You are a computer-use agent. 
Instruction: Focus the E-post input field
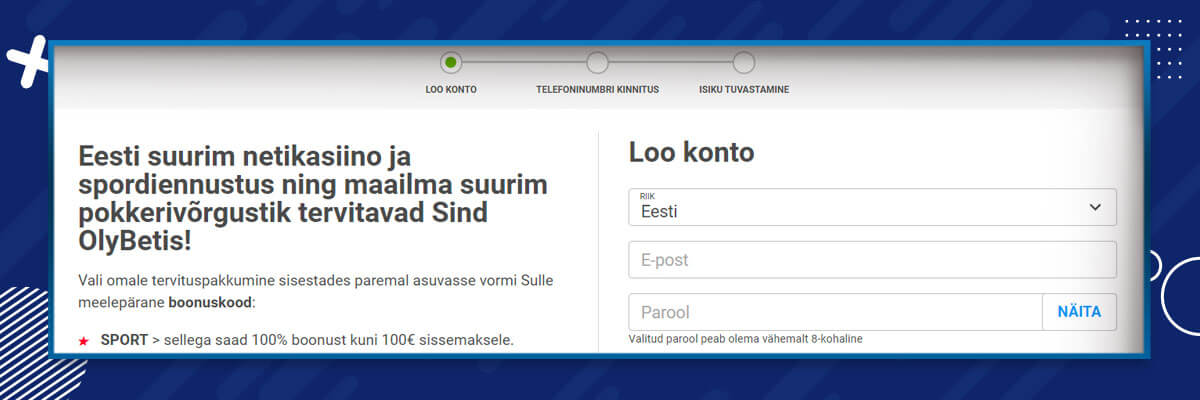pos(872,260)
